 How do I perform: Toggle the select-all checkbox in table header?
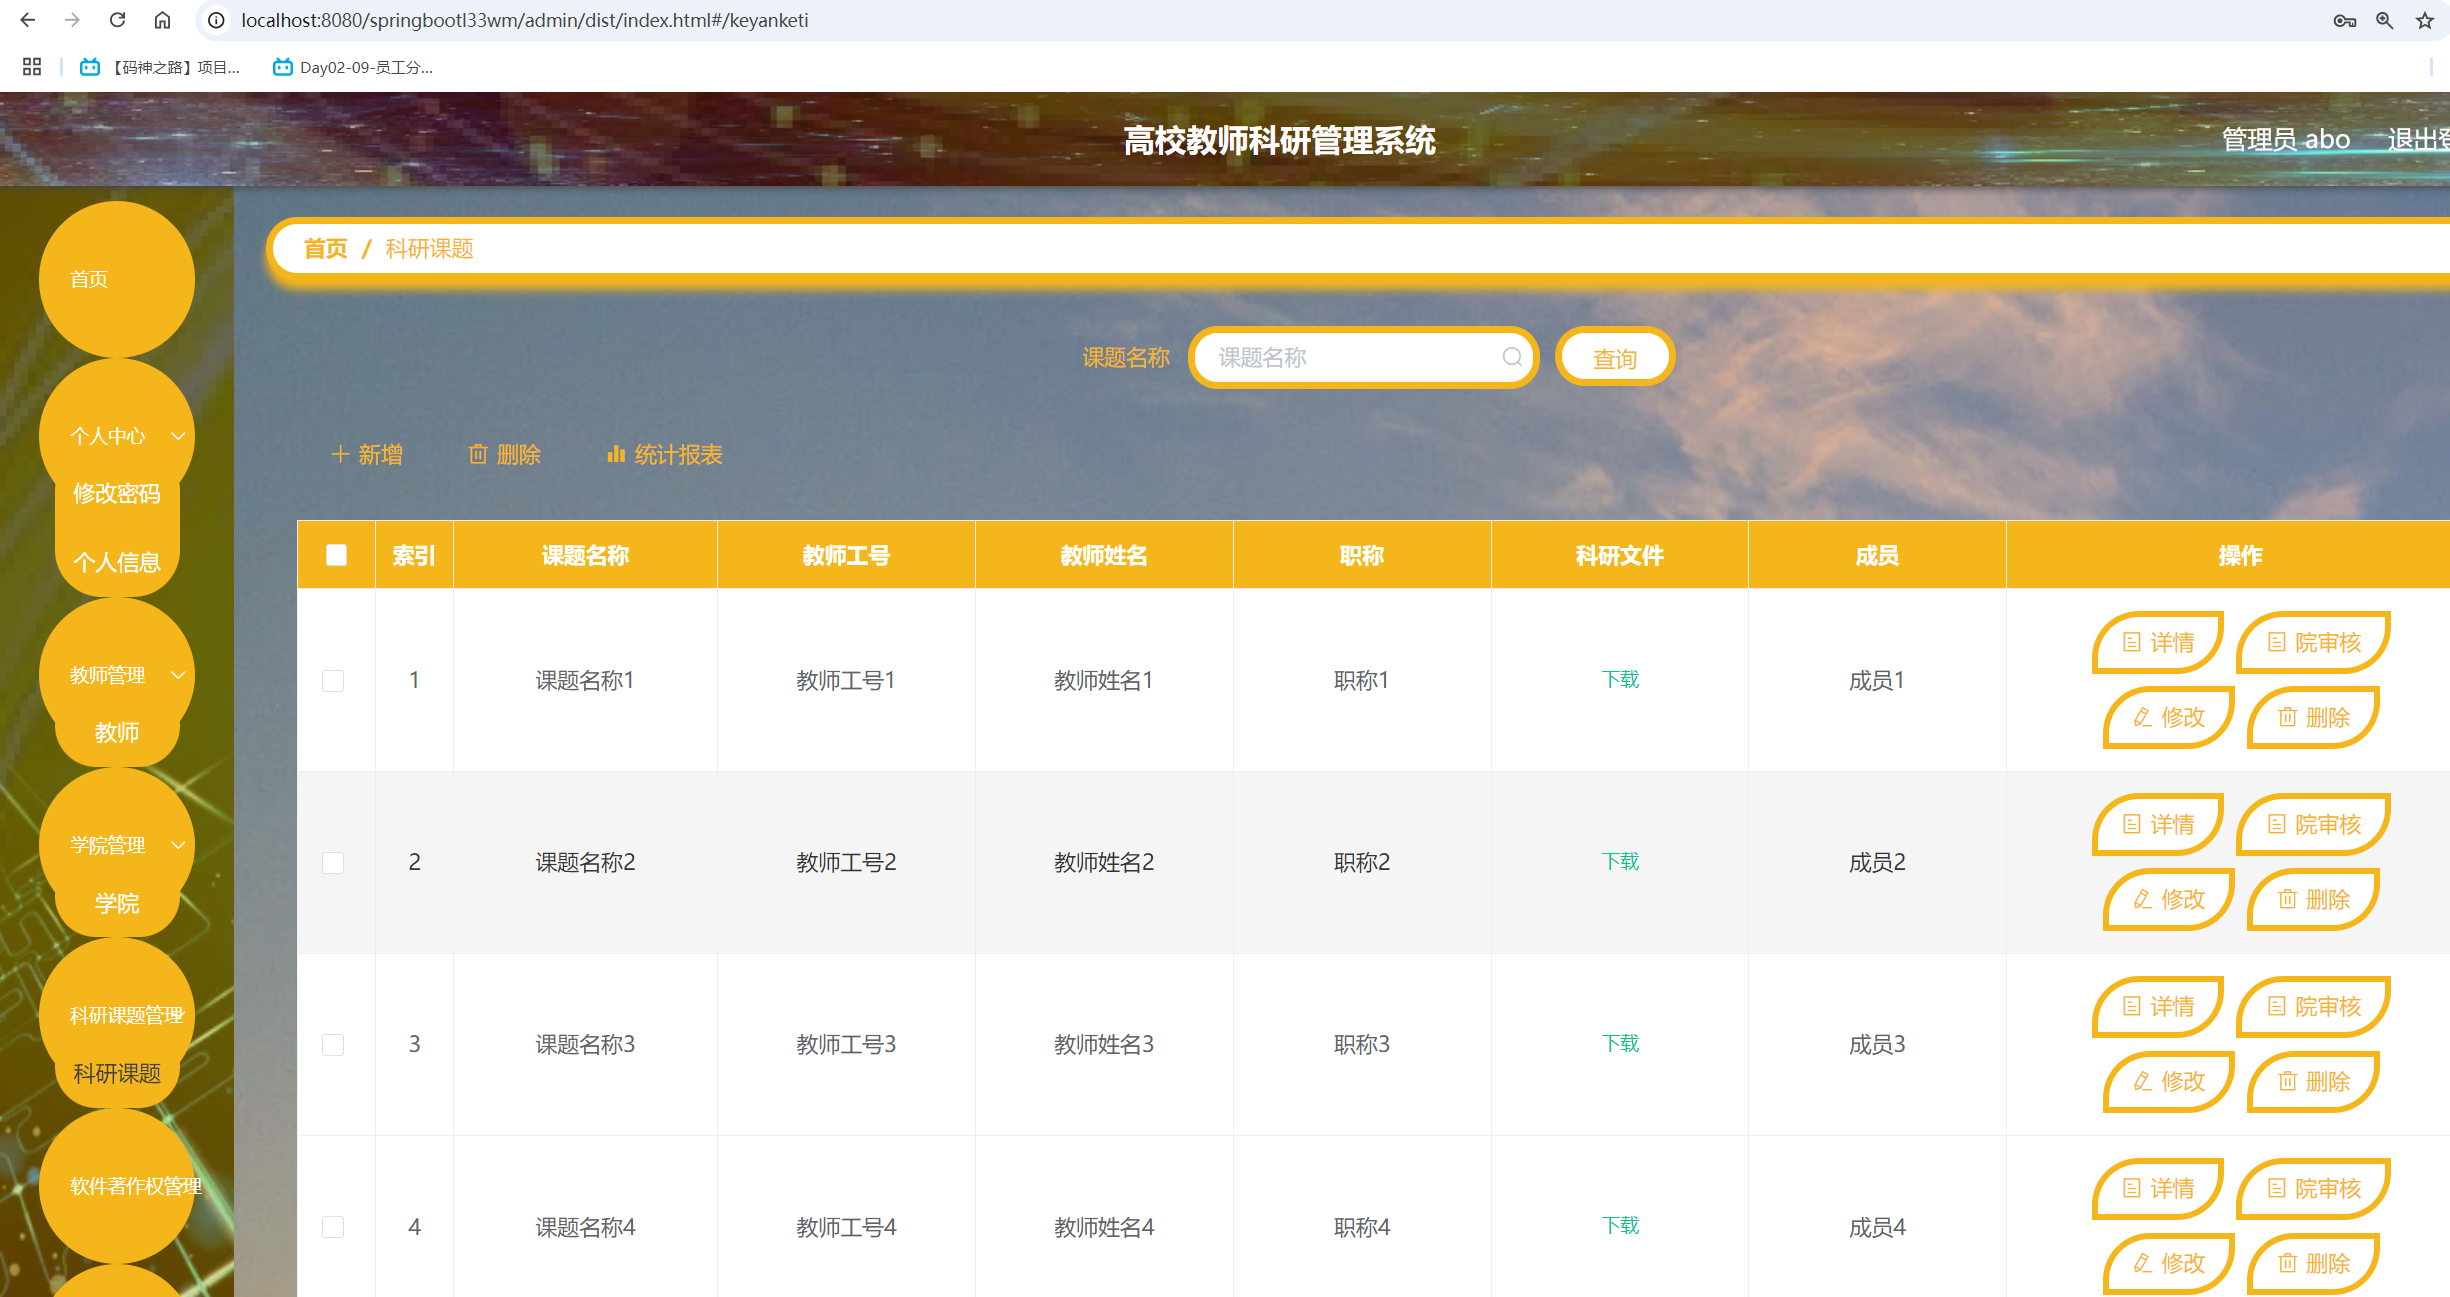click(335, 554)
